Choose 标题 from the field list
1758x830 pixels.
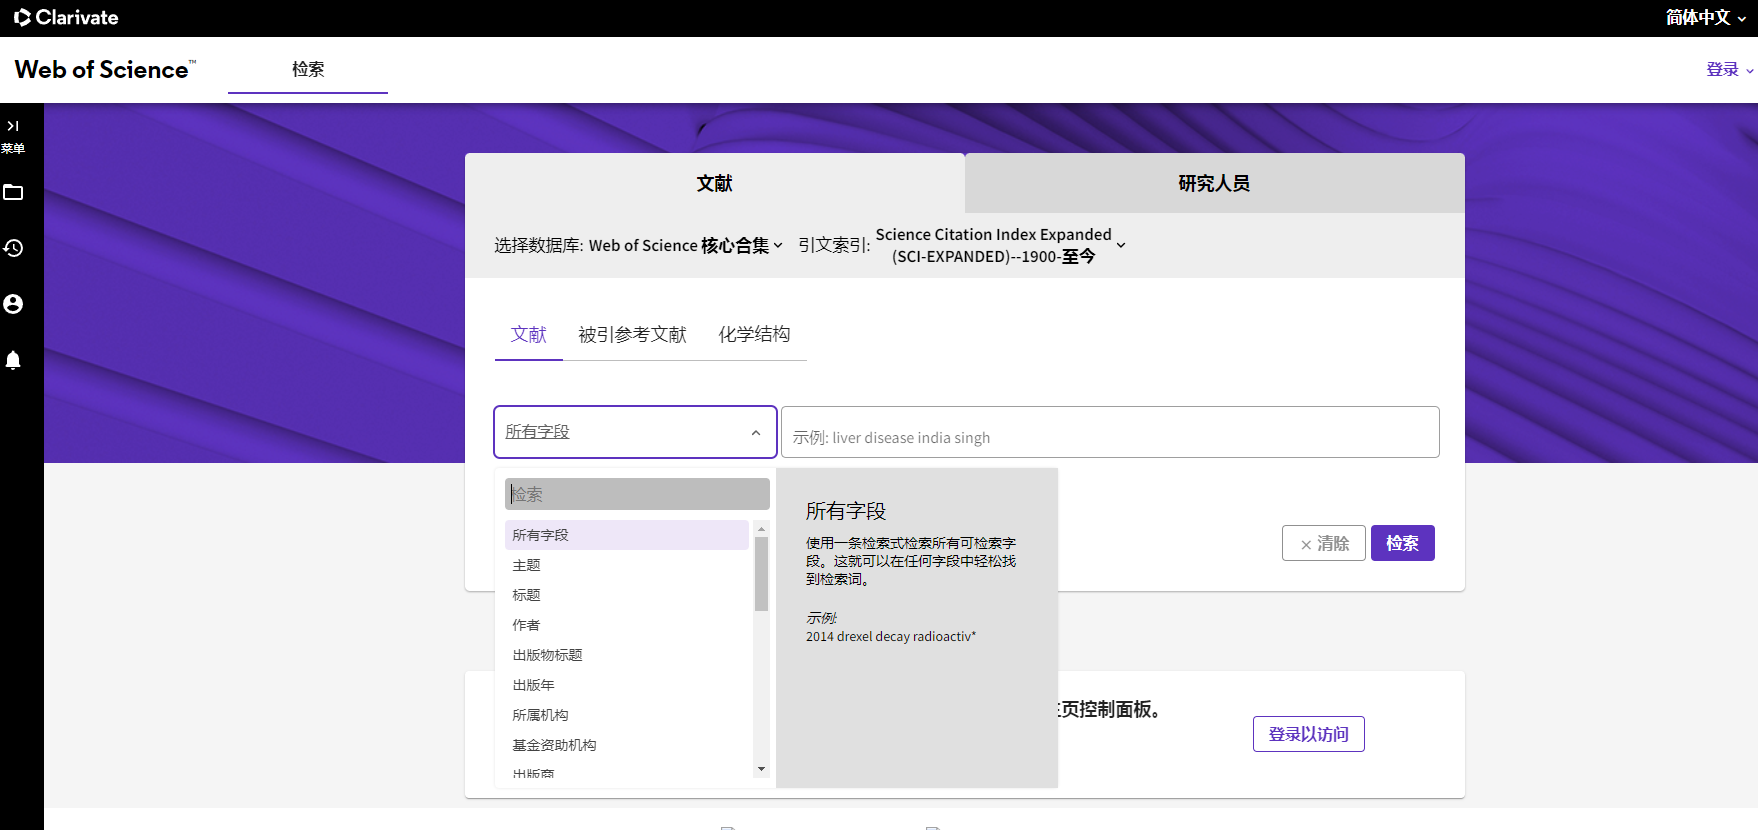(x=627, y=595)
